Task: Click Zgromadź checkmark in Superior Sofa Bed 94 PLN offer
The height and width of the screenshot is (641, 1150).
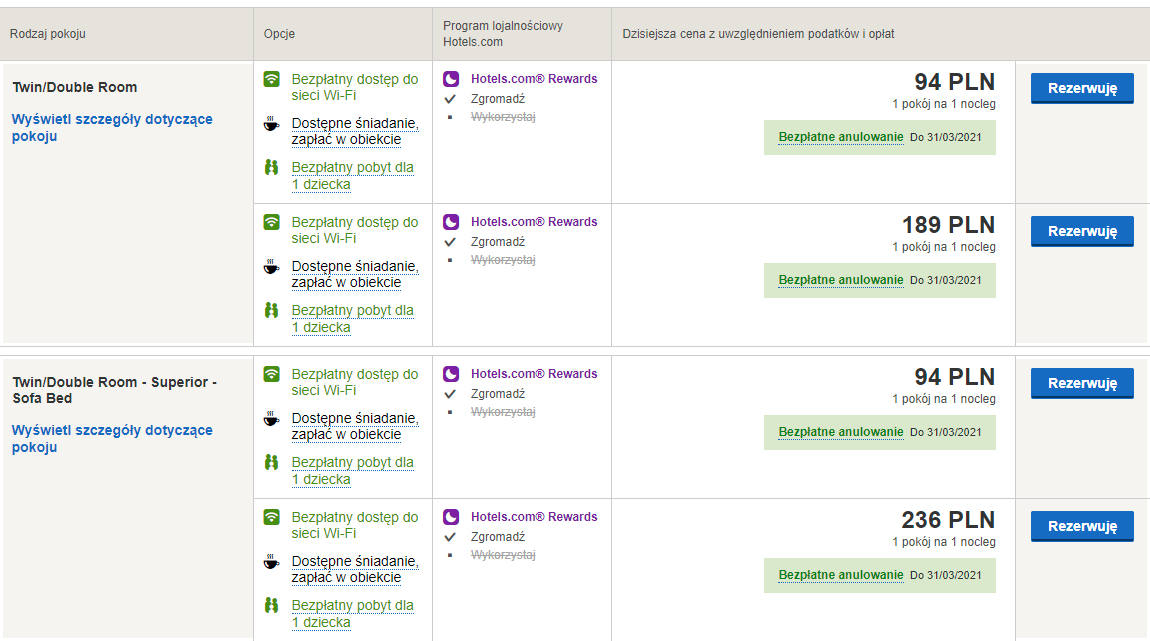Action: (x=450, y=394)
